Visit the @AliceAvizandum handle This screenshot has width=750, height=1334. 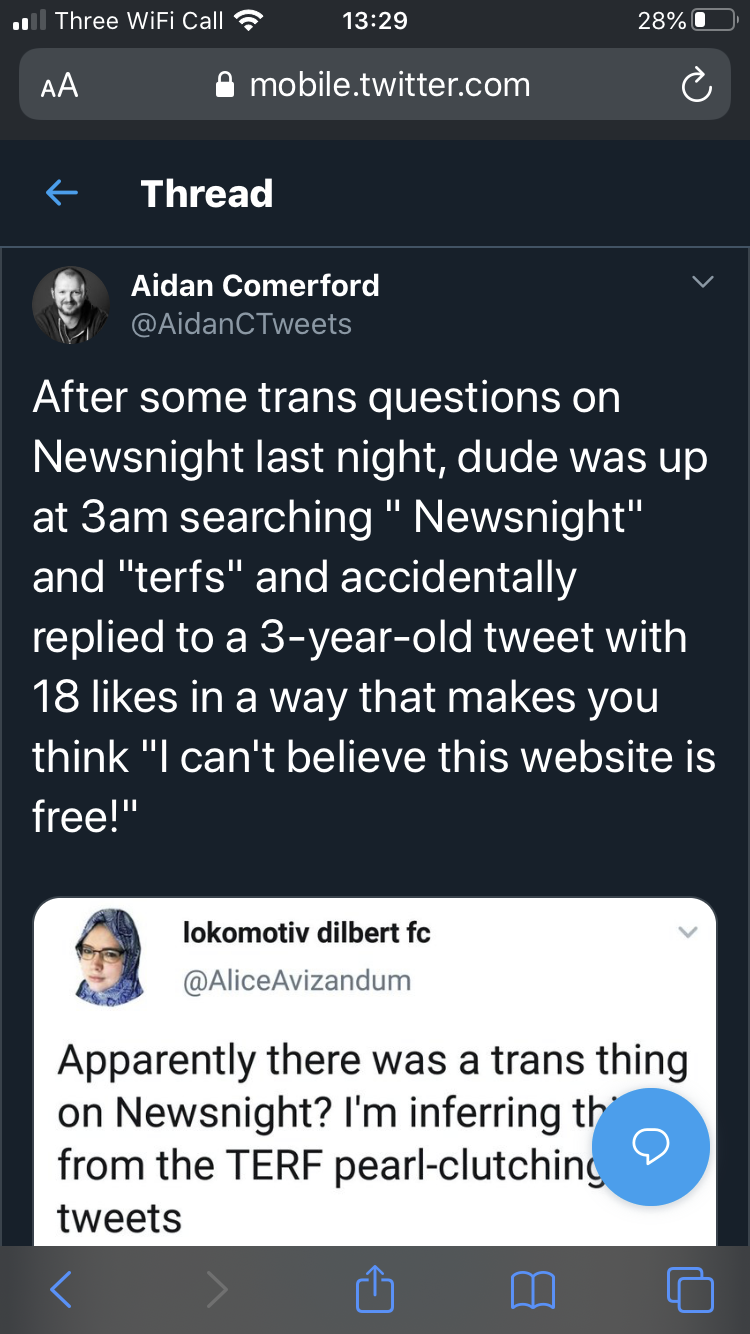[297, 980]
